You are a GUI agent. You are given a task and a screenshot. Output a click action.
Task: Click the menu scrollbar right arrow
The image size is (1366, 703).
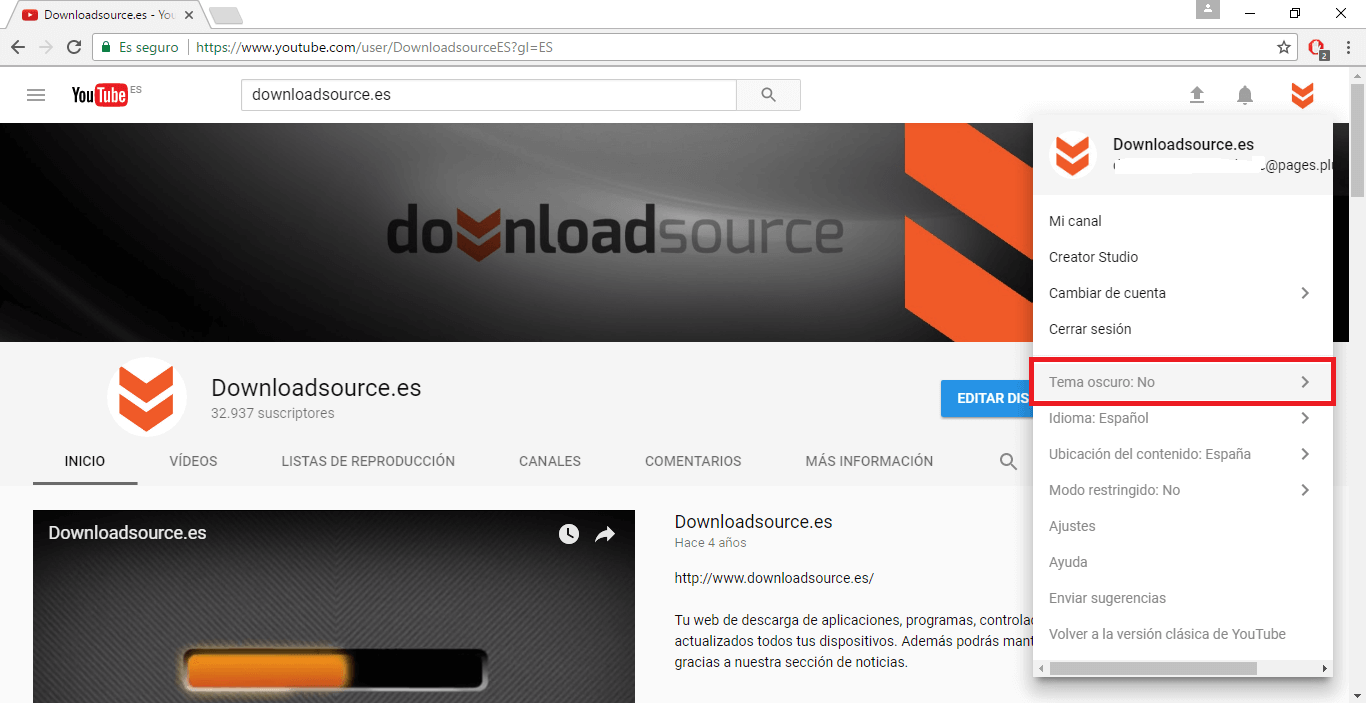click(x=1325, y=668)
